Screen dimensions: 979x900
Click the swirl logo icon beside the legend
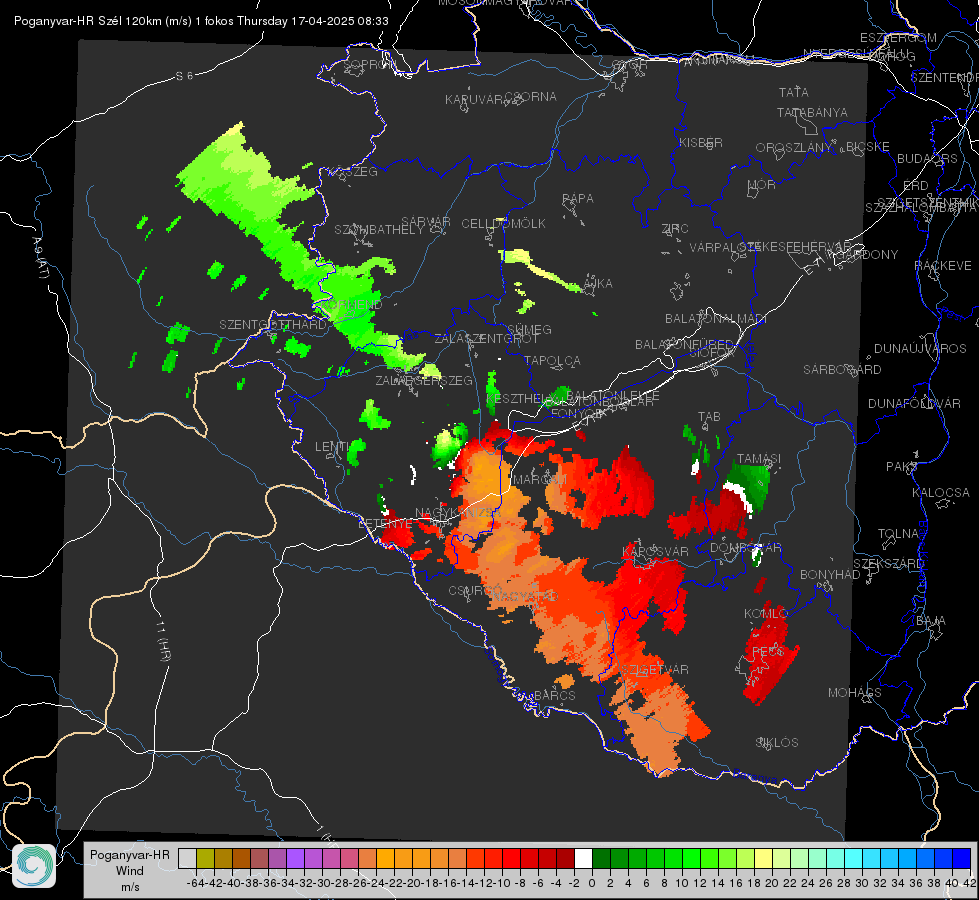click(x=34, y=866)
